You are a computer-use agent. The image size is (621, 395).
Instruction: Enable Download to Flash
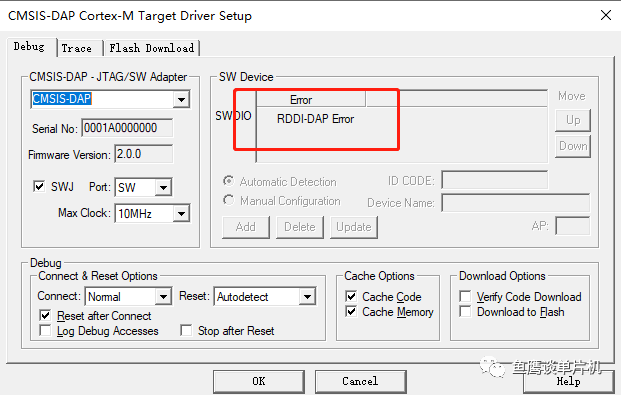click(465, 311)
